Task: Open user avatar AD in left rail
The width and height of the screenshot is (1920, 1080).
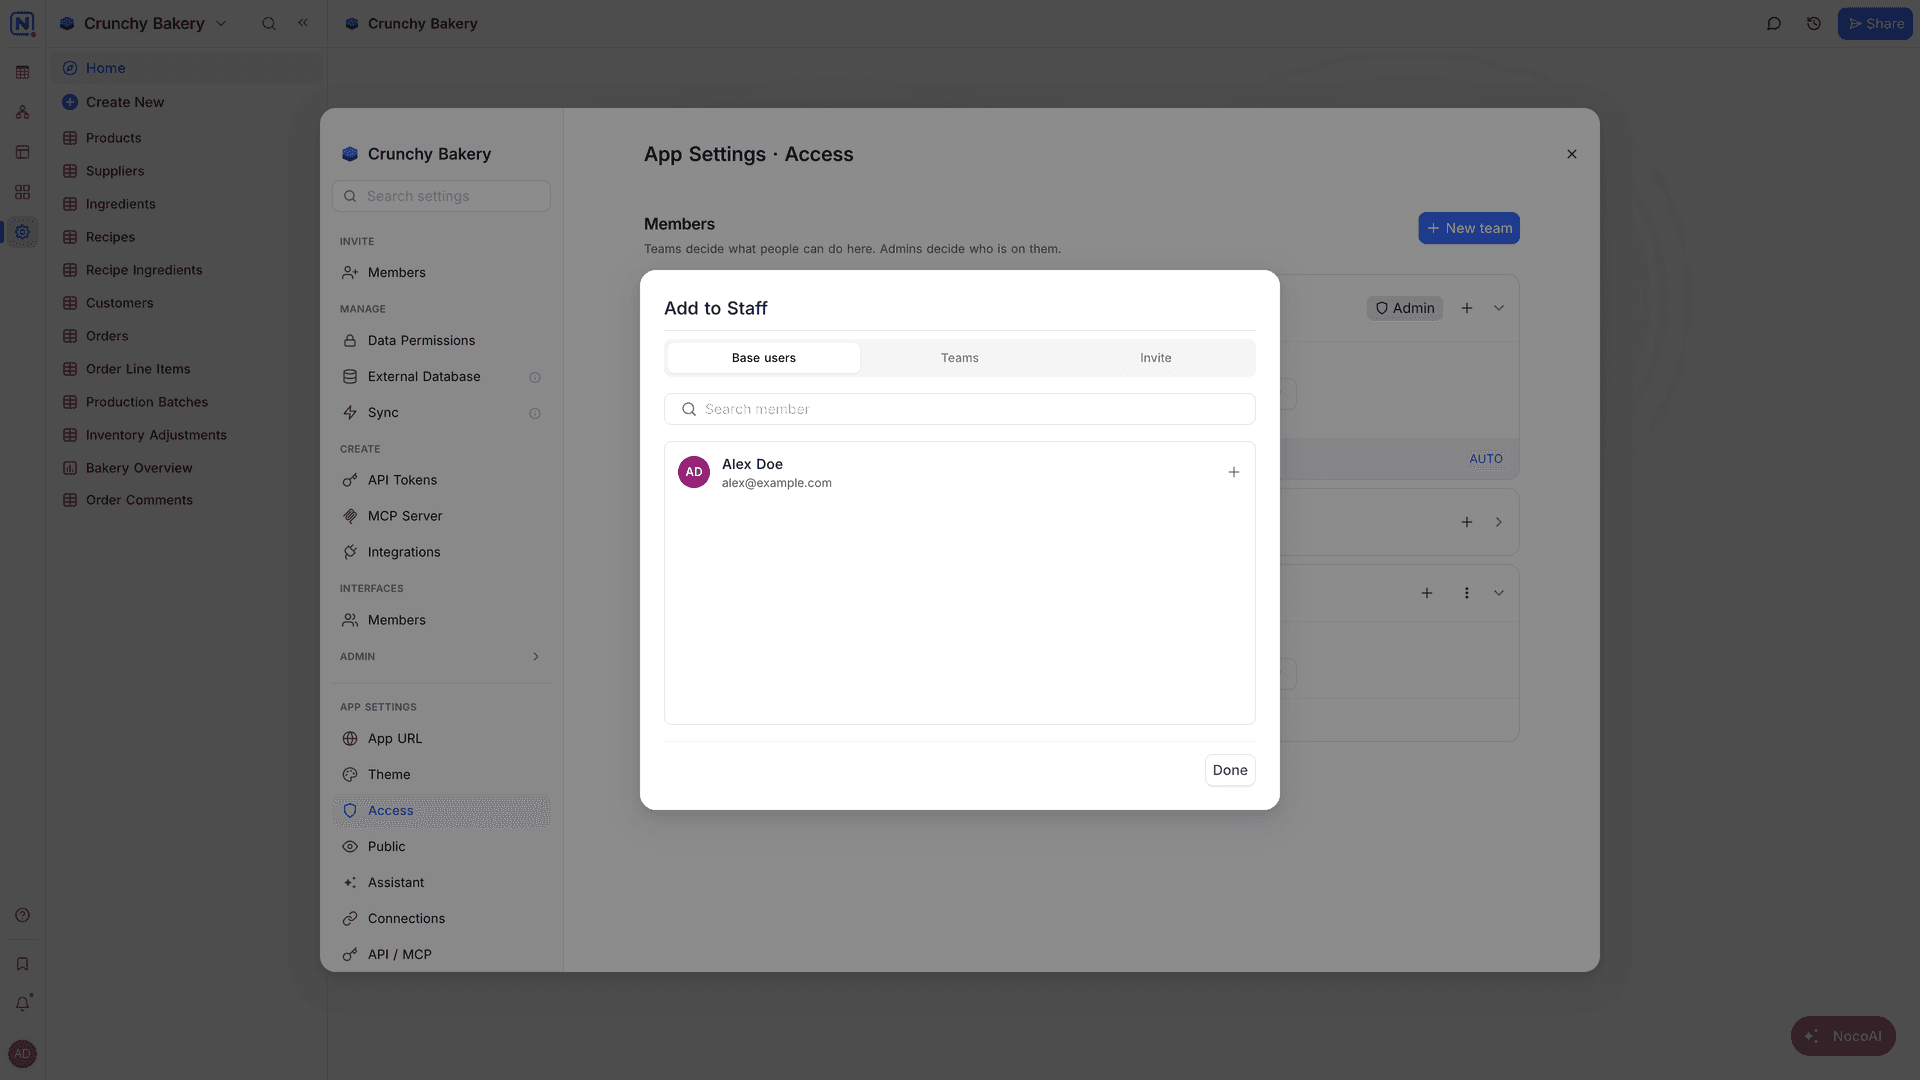Action: [x=22, y=1054]
